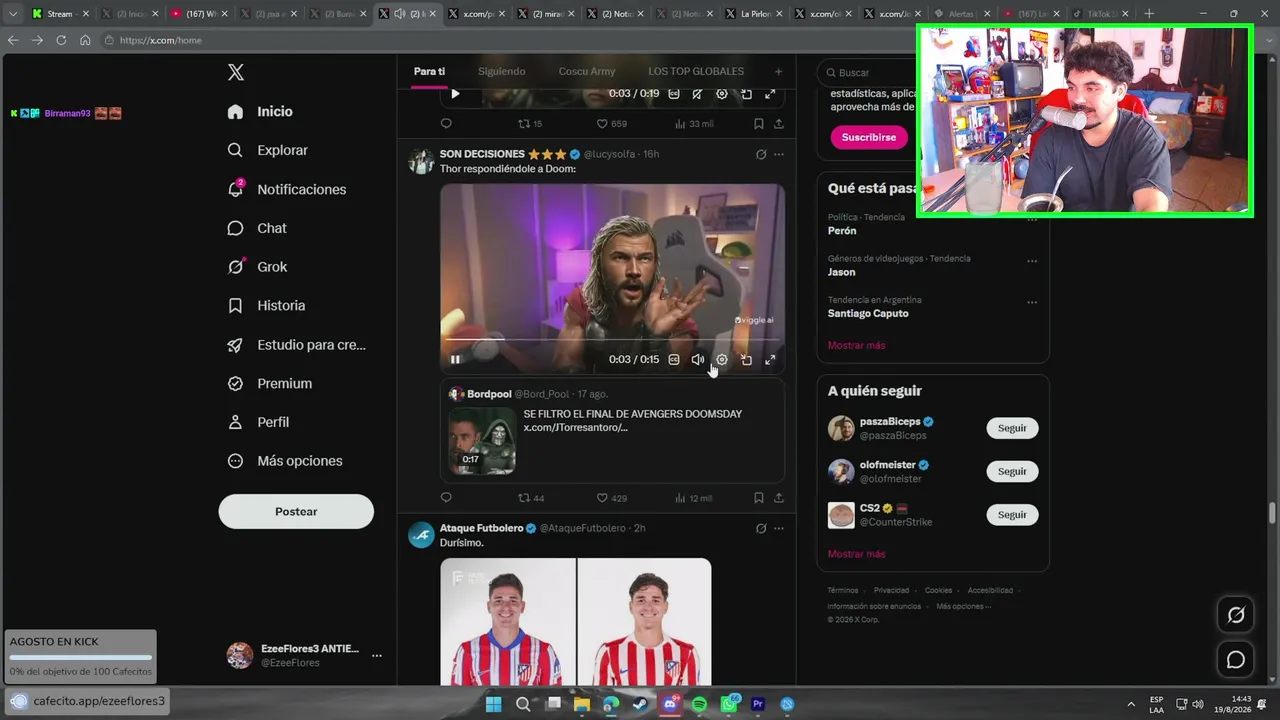The height and width of the screenshot is (720, 1280).
Task: Switch to the LOS TOP GLOBALES tab
Action: (x=696, y=72)
